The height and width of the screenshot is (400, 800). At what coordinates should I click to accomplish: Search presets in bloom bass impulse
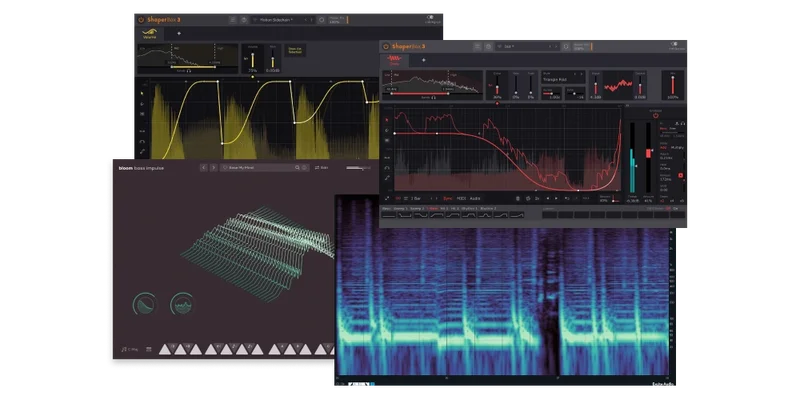pos(297,167)
